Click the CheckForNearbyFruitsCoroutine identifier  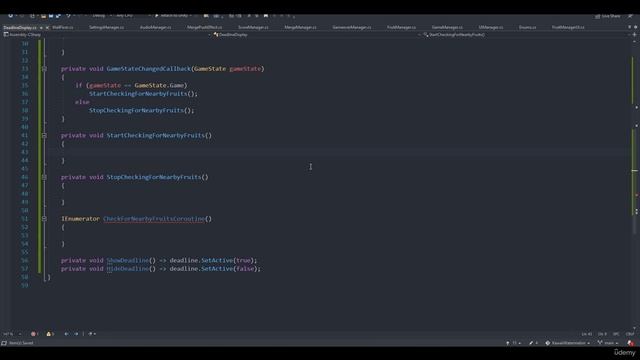click(x=154, y=218)
